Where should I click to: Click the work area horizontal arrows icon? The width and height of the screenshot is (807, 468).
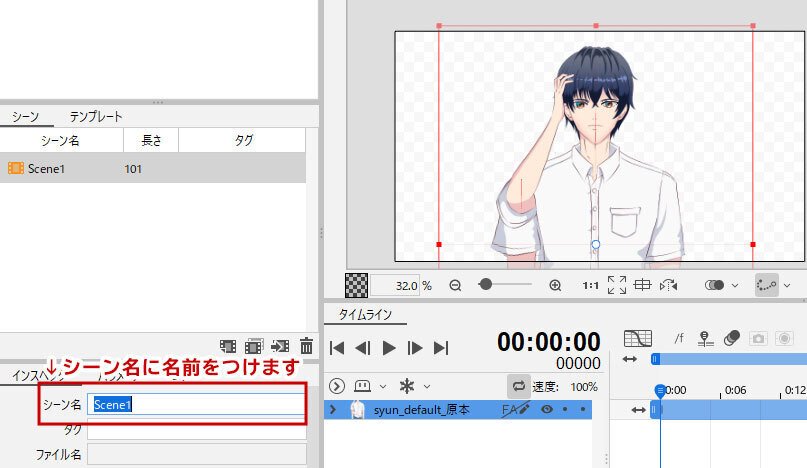point(630,359)
